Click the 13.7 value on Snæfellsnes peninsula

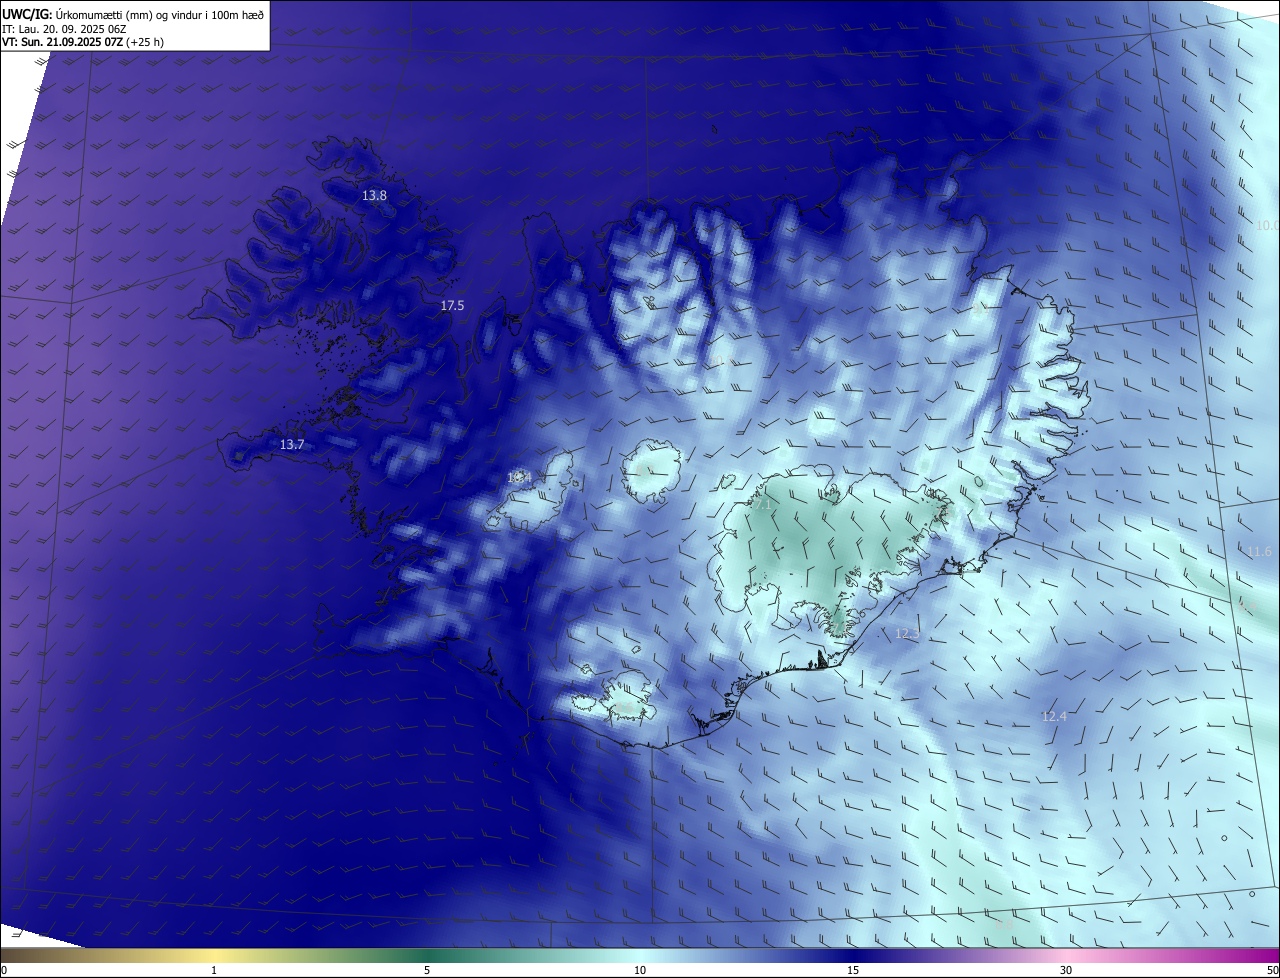[x=292, y=444]
